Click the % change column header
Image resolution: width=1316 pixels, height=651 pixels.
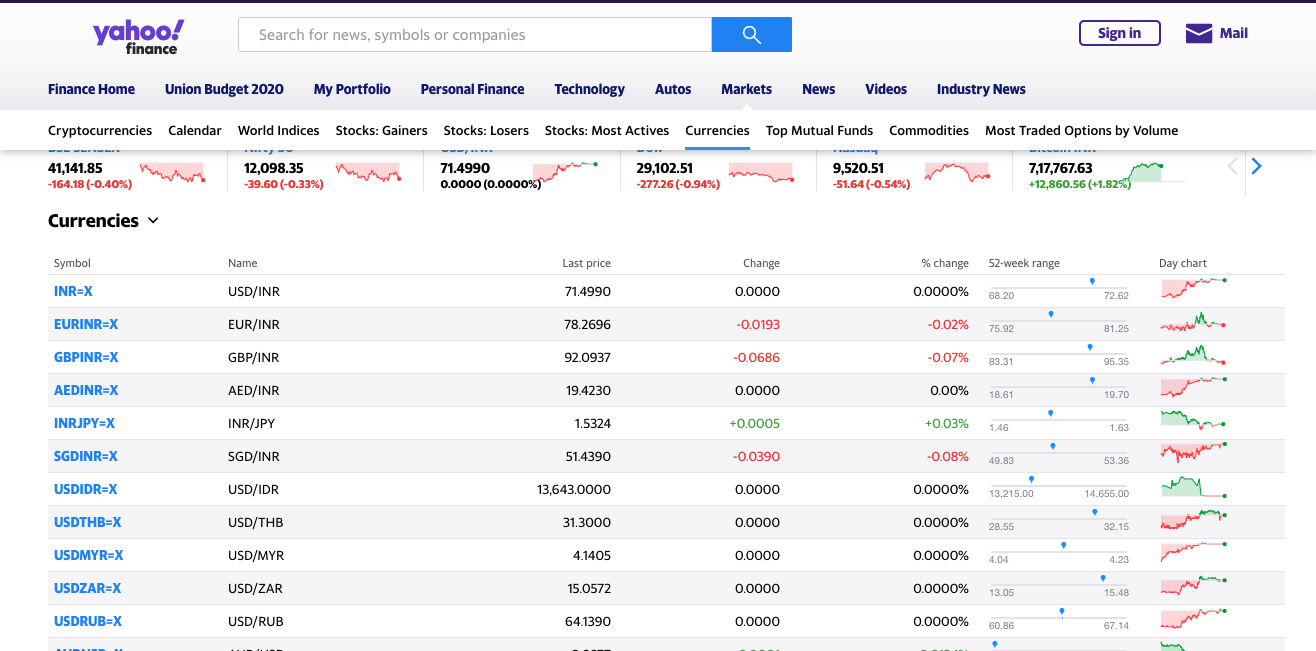point(945,263)
